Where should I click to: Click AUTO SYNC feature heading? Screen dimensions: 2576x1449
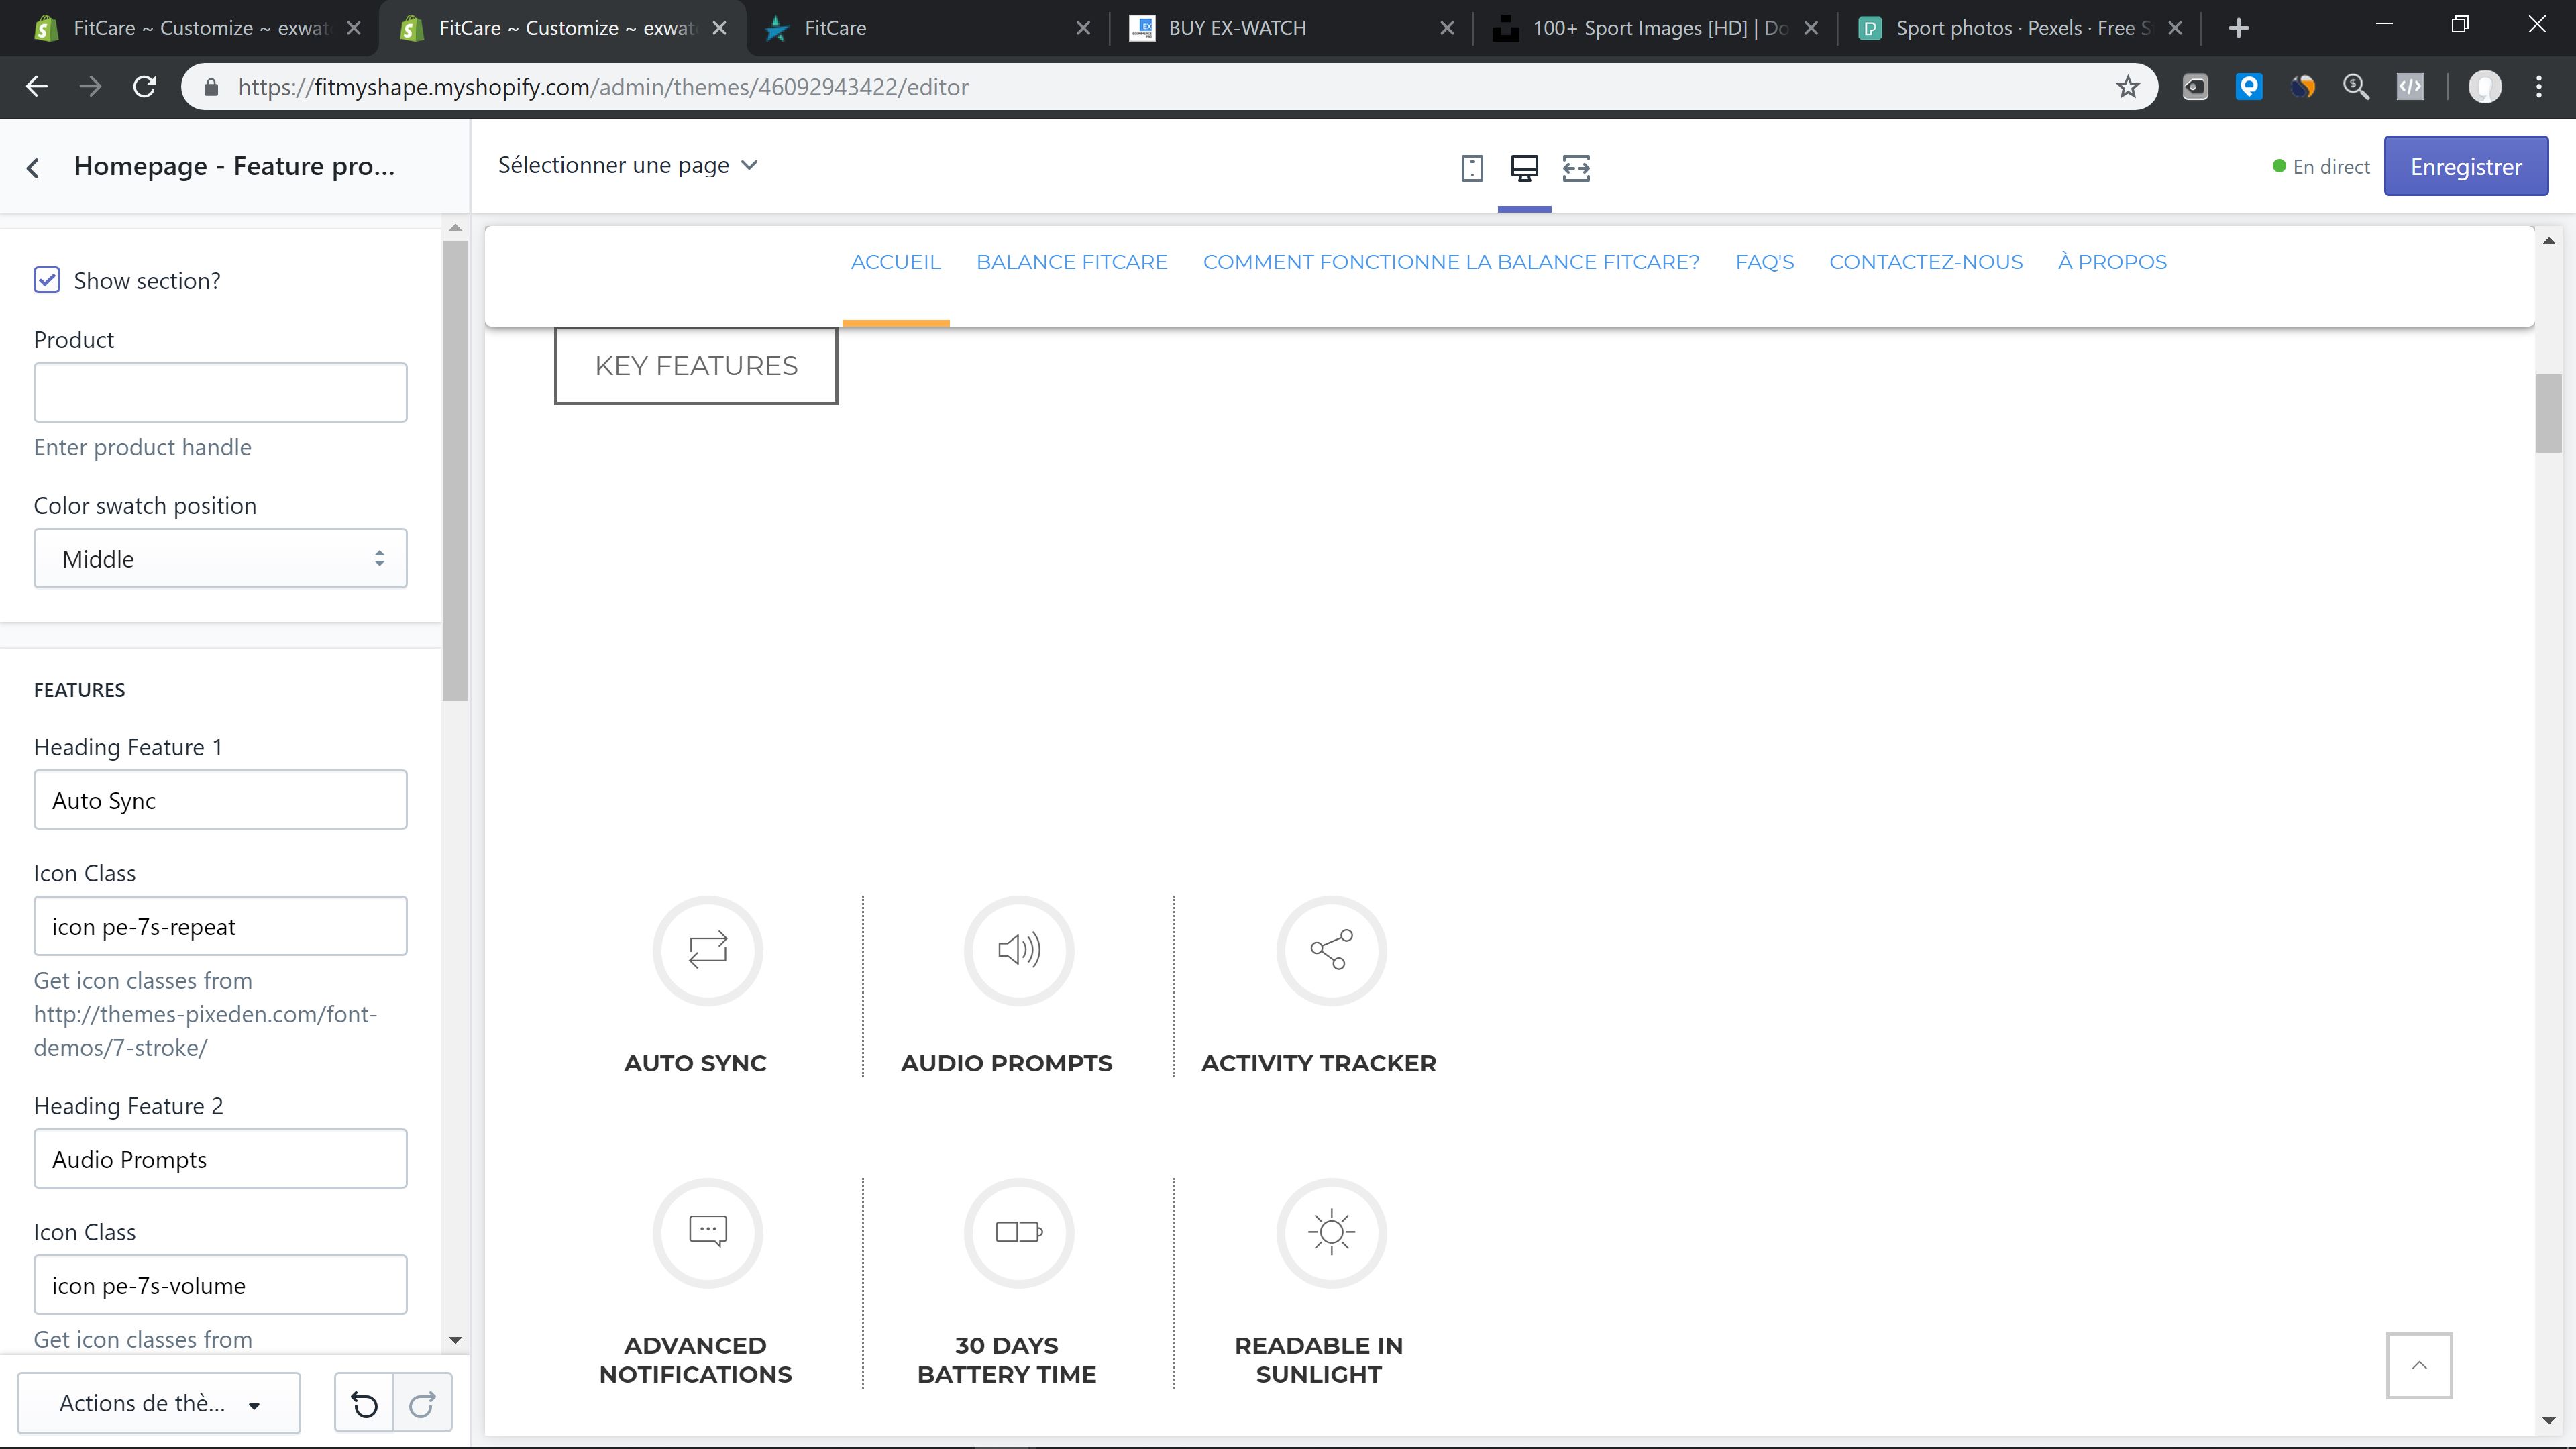[695, 1063]
